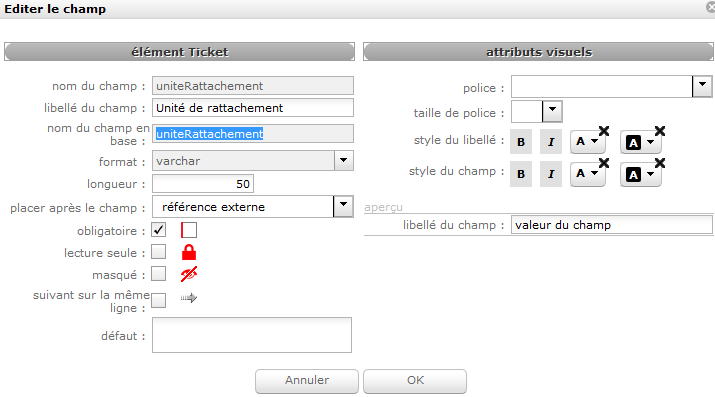This screenshot has height=397, width=715.
Task: Toggle italic for style du champ
Action: coord(551,174)
